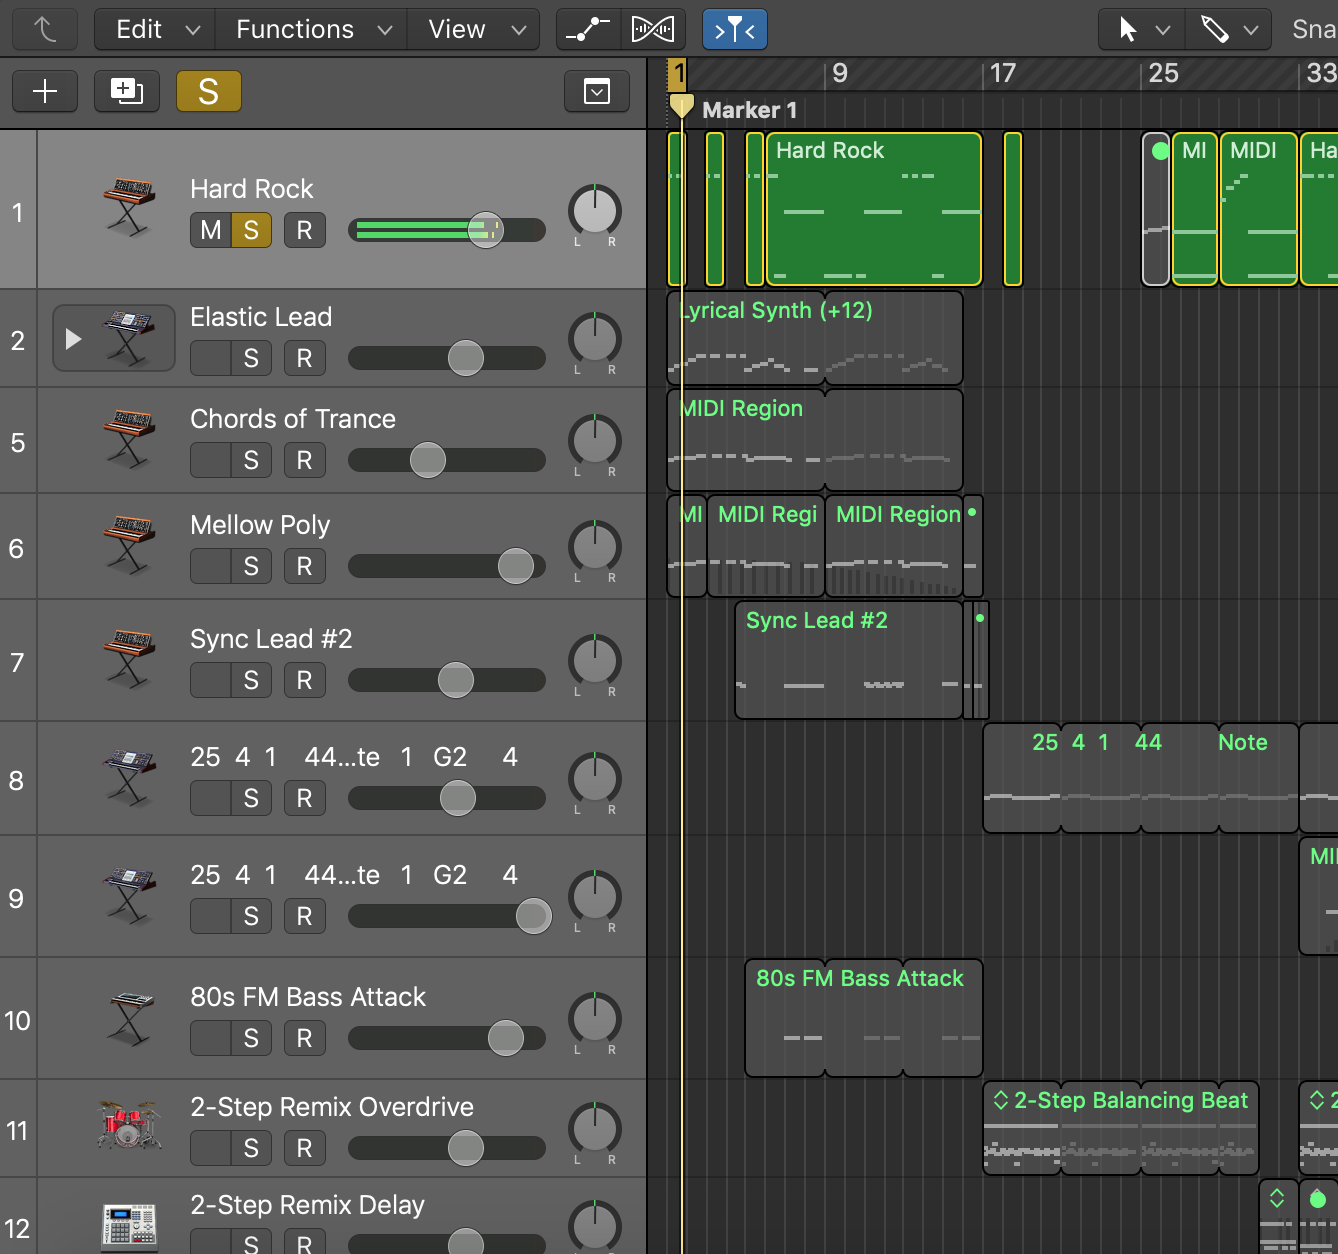Image resolution: width=1338 pixels, height=1254 pixels.
Task: Click the Mellow Poly volume slider
Action: [515, 566]
